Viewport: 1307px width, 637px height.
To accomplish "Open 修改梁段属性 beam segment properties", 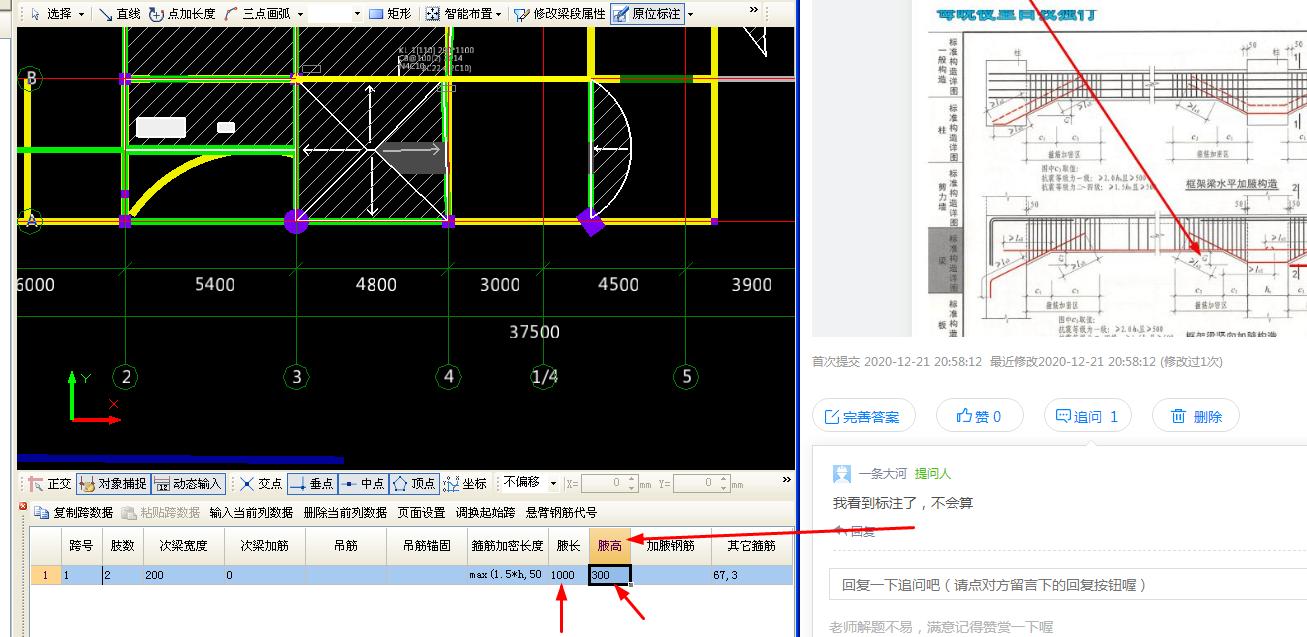I will coord(559,14).
